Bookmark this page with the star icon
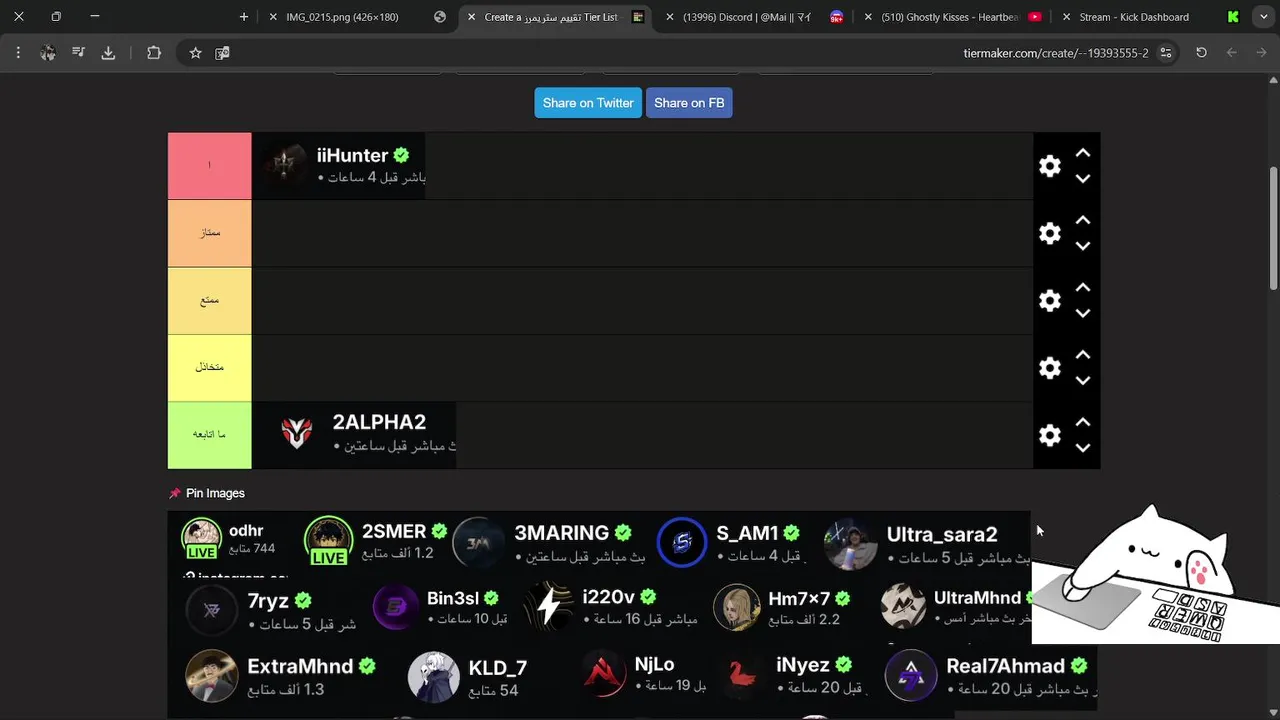 (x=196, y=53)
